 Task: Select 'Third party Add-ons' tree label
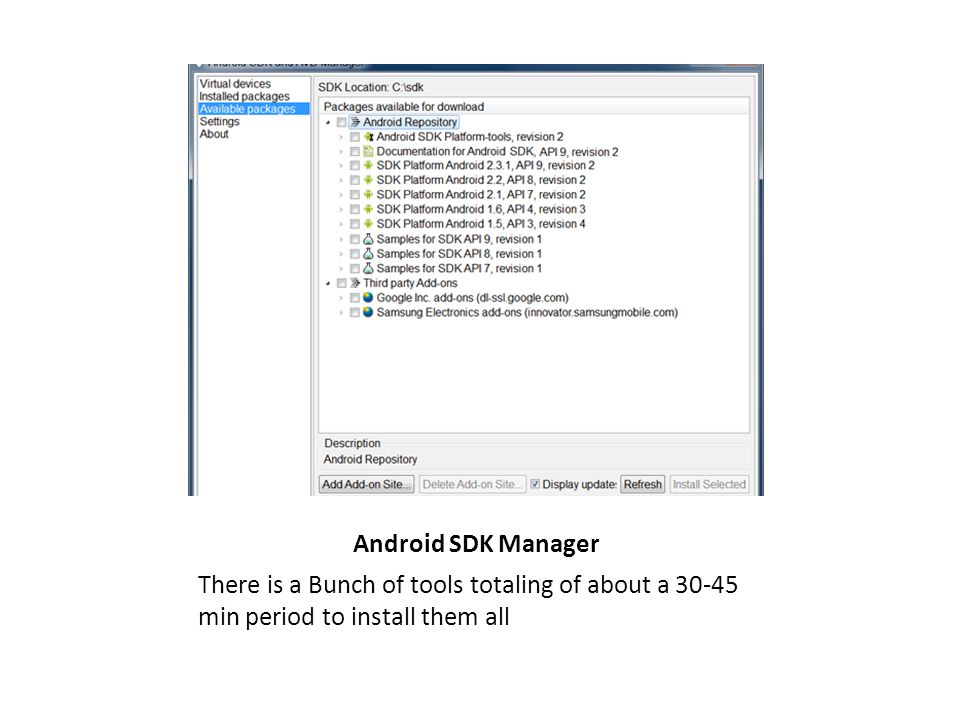pyautogui.click(x=410, y=283)
